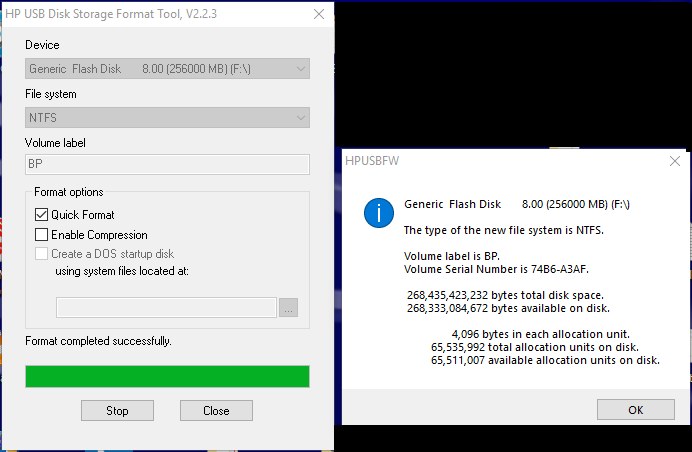Viewport: 692px width, 452px height.
Task: Click the Generic Flash Disk line in HPUSBFW dialog
Action: 517,204
